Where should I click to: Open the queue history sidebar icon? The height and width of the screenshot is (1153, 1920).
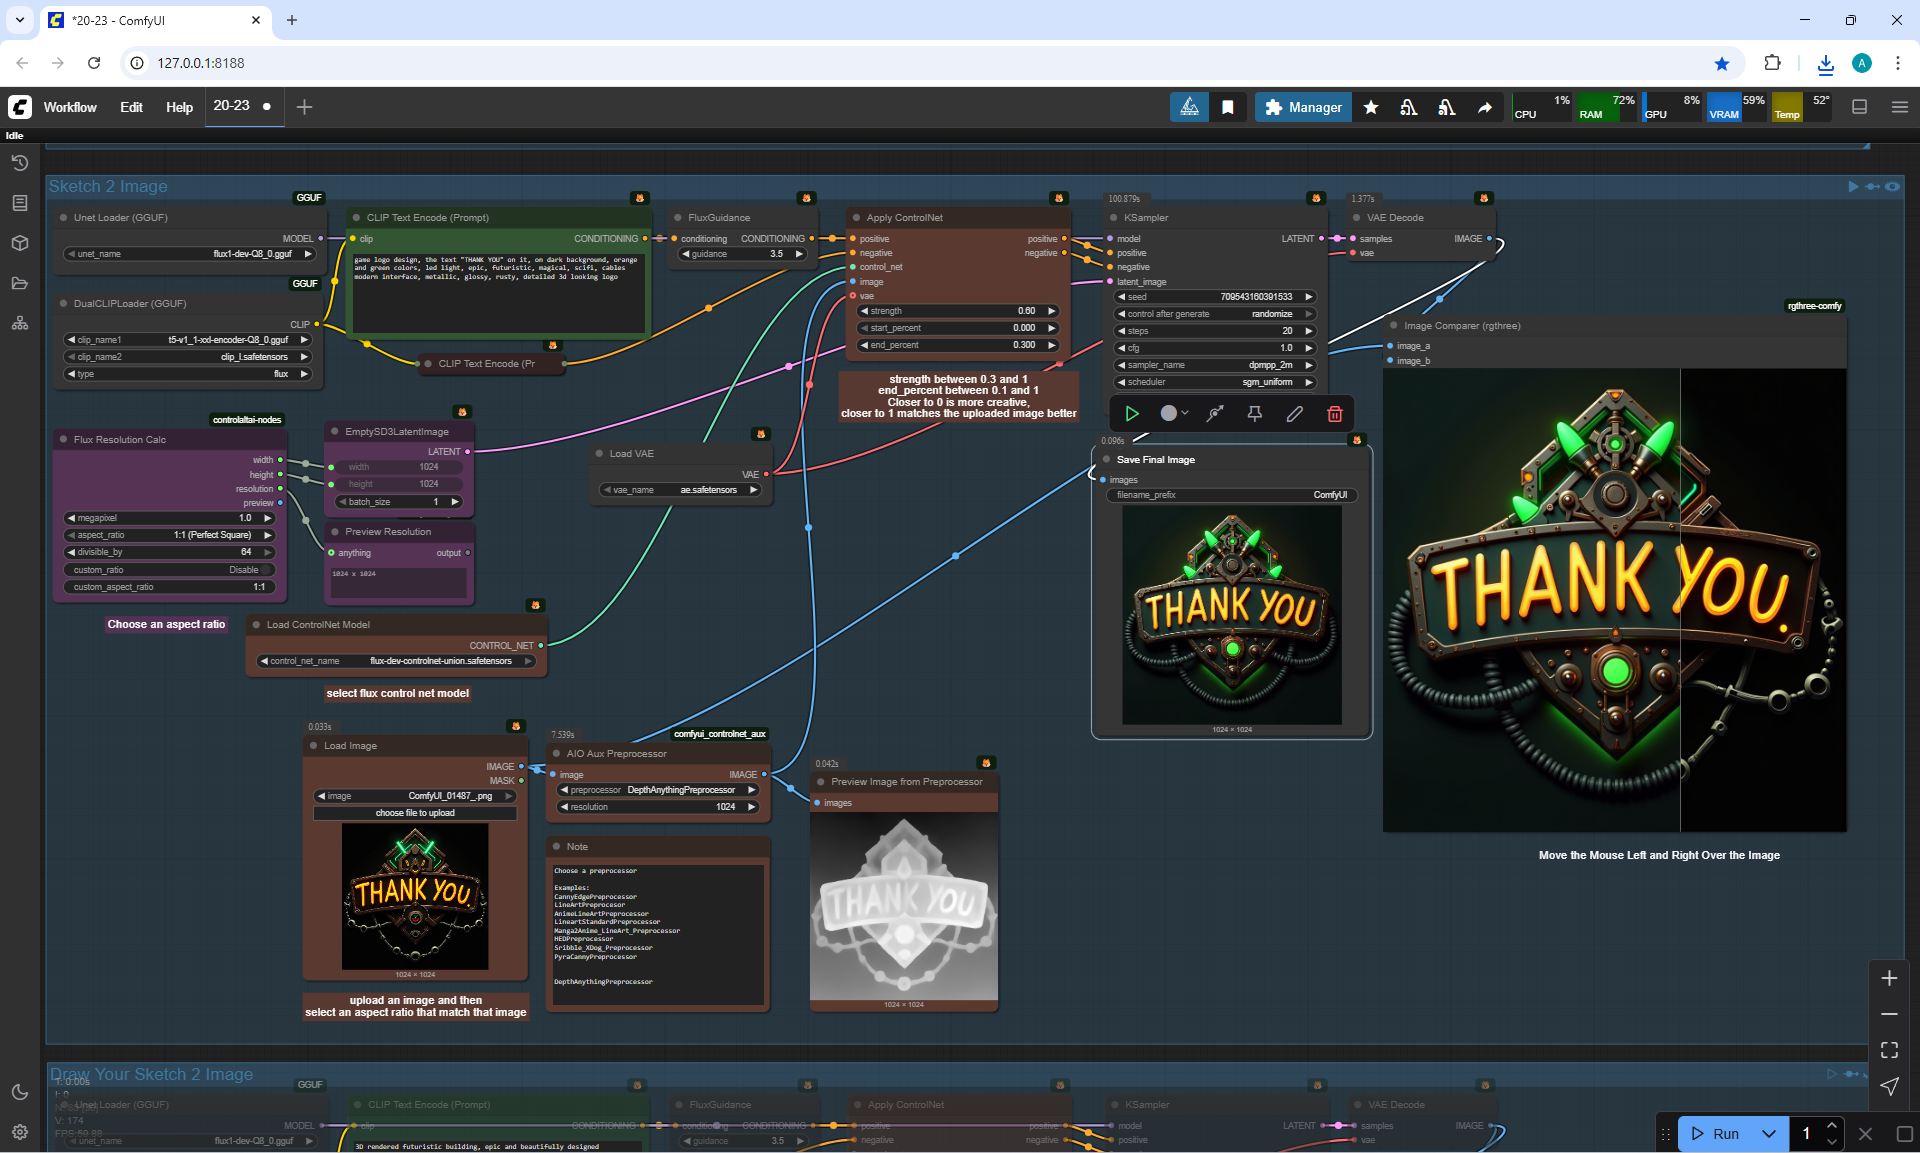(x=20, y=163)
